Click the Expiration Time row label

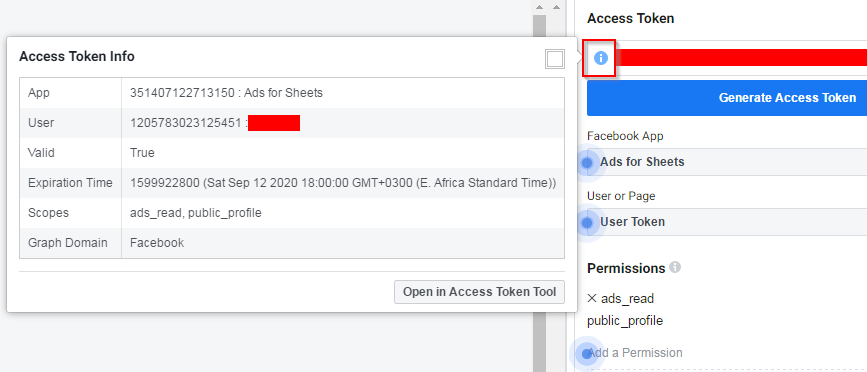tap(70, 183)
